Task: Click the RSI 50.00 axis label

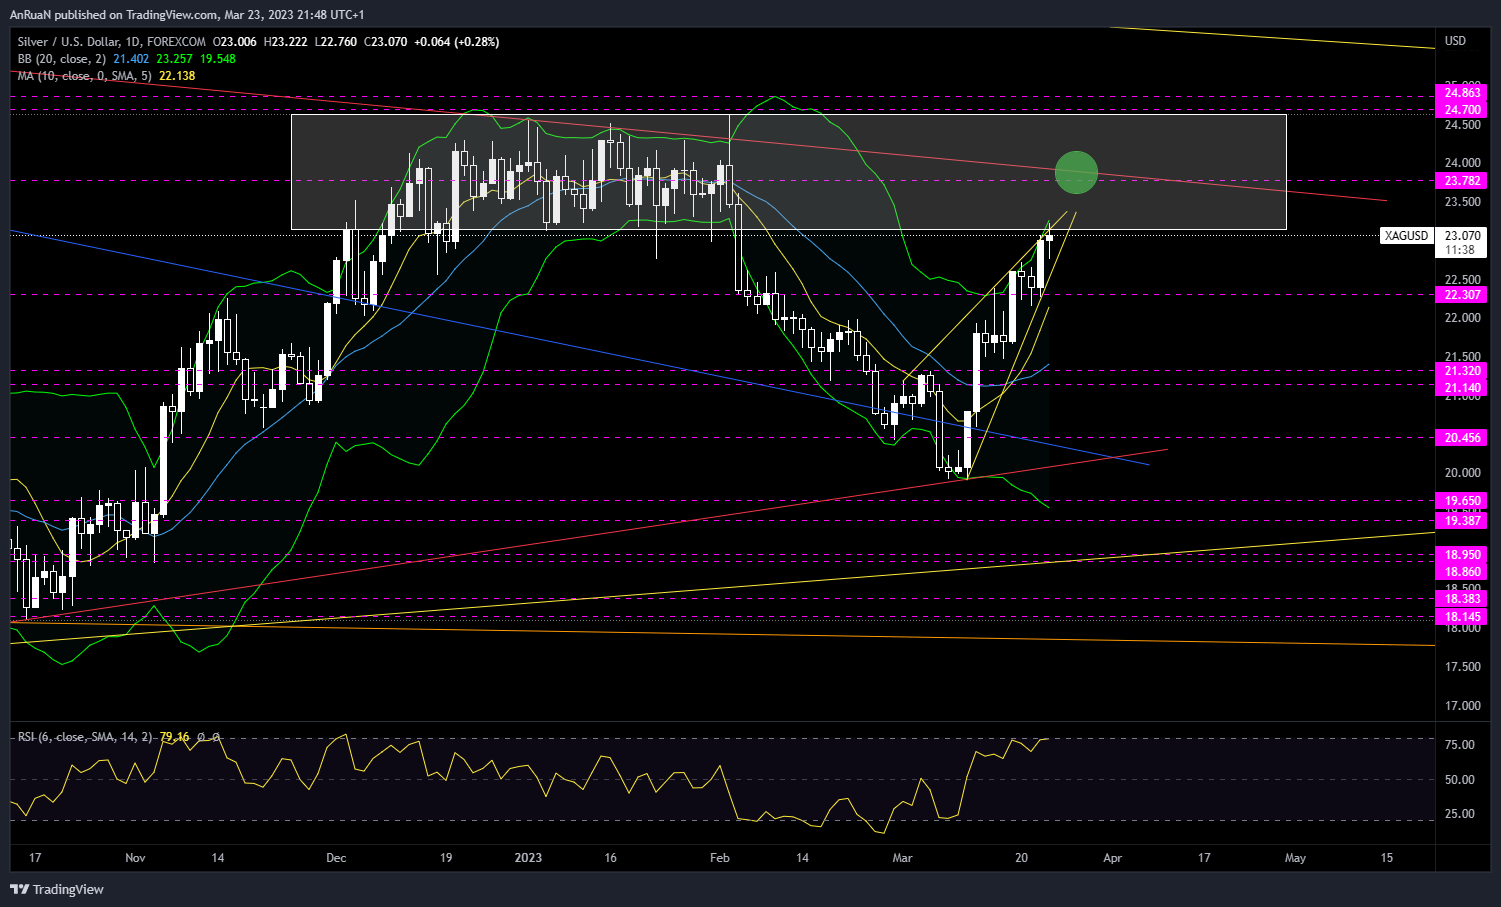Action: click(x=1460, y=780)
